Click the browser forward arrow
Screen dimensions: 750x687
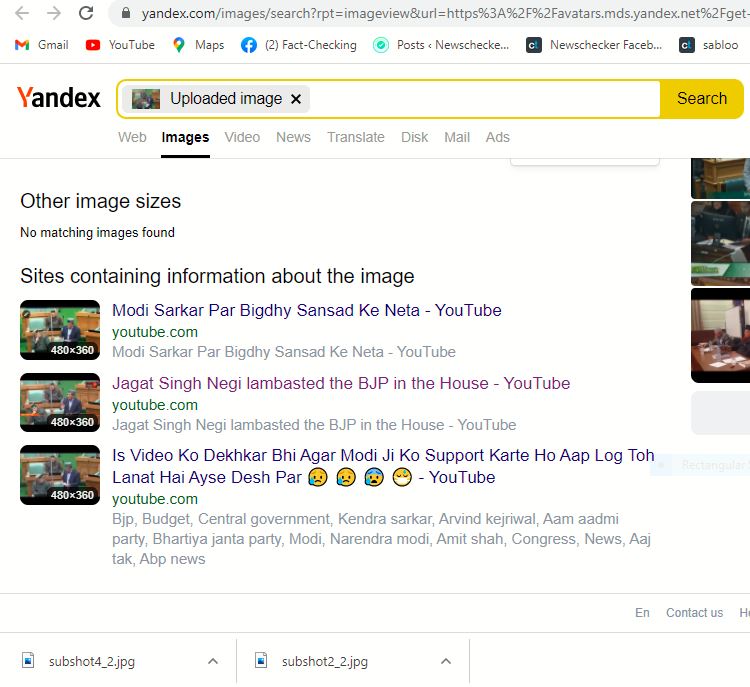(54, 14)
